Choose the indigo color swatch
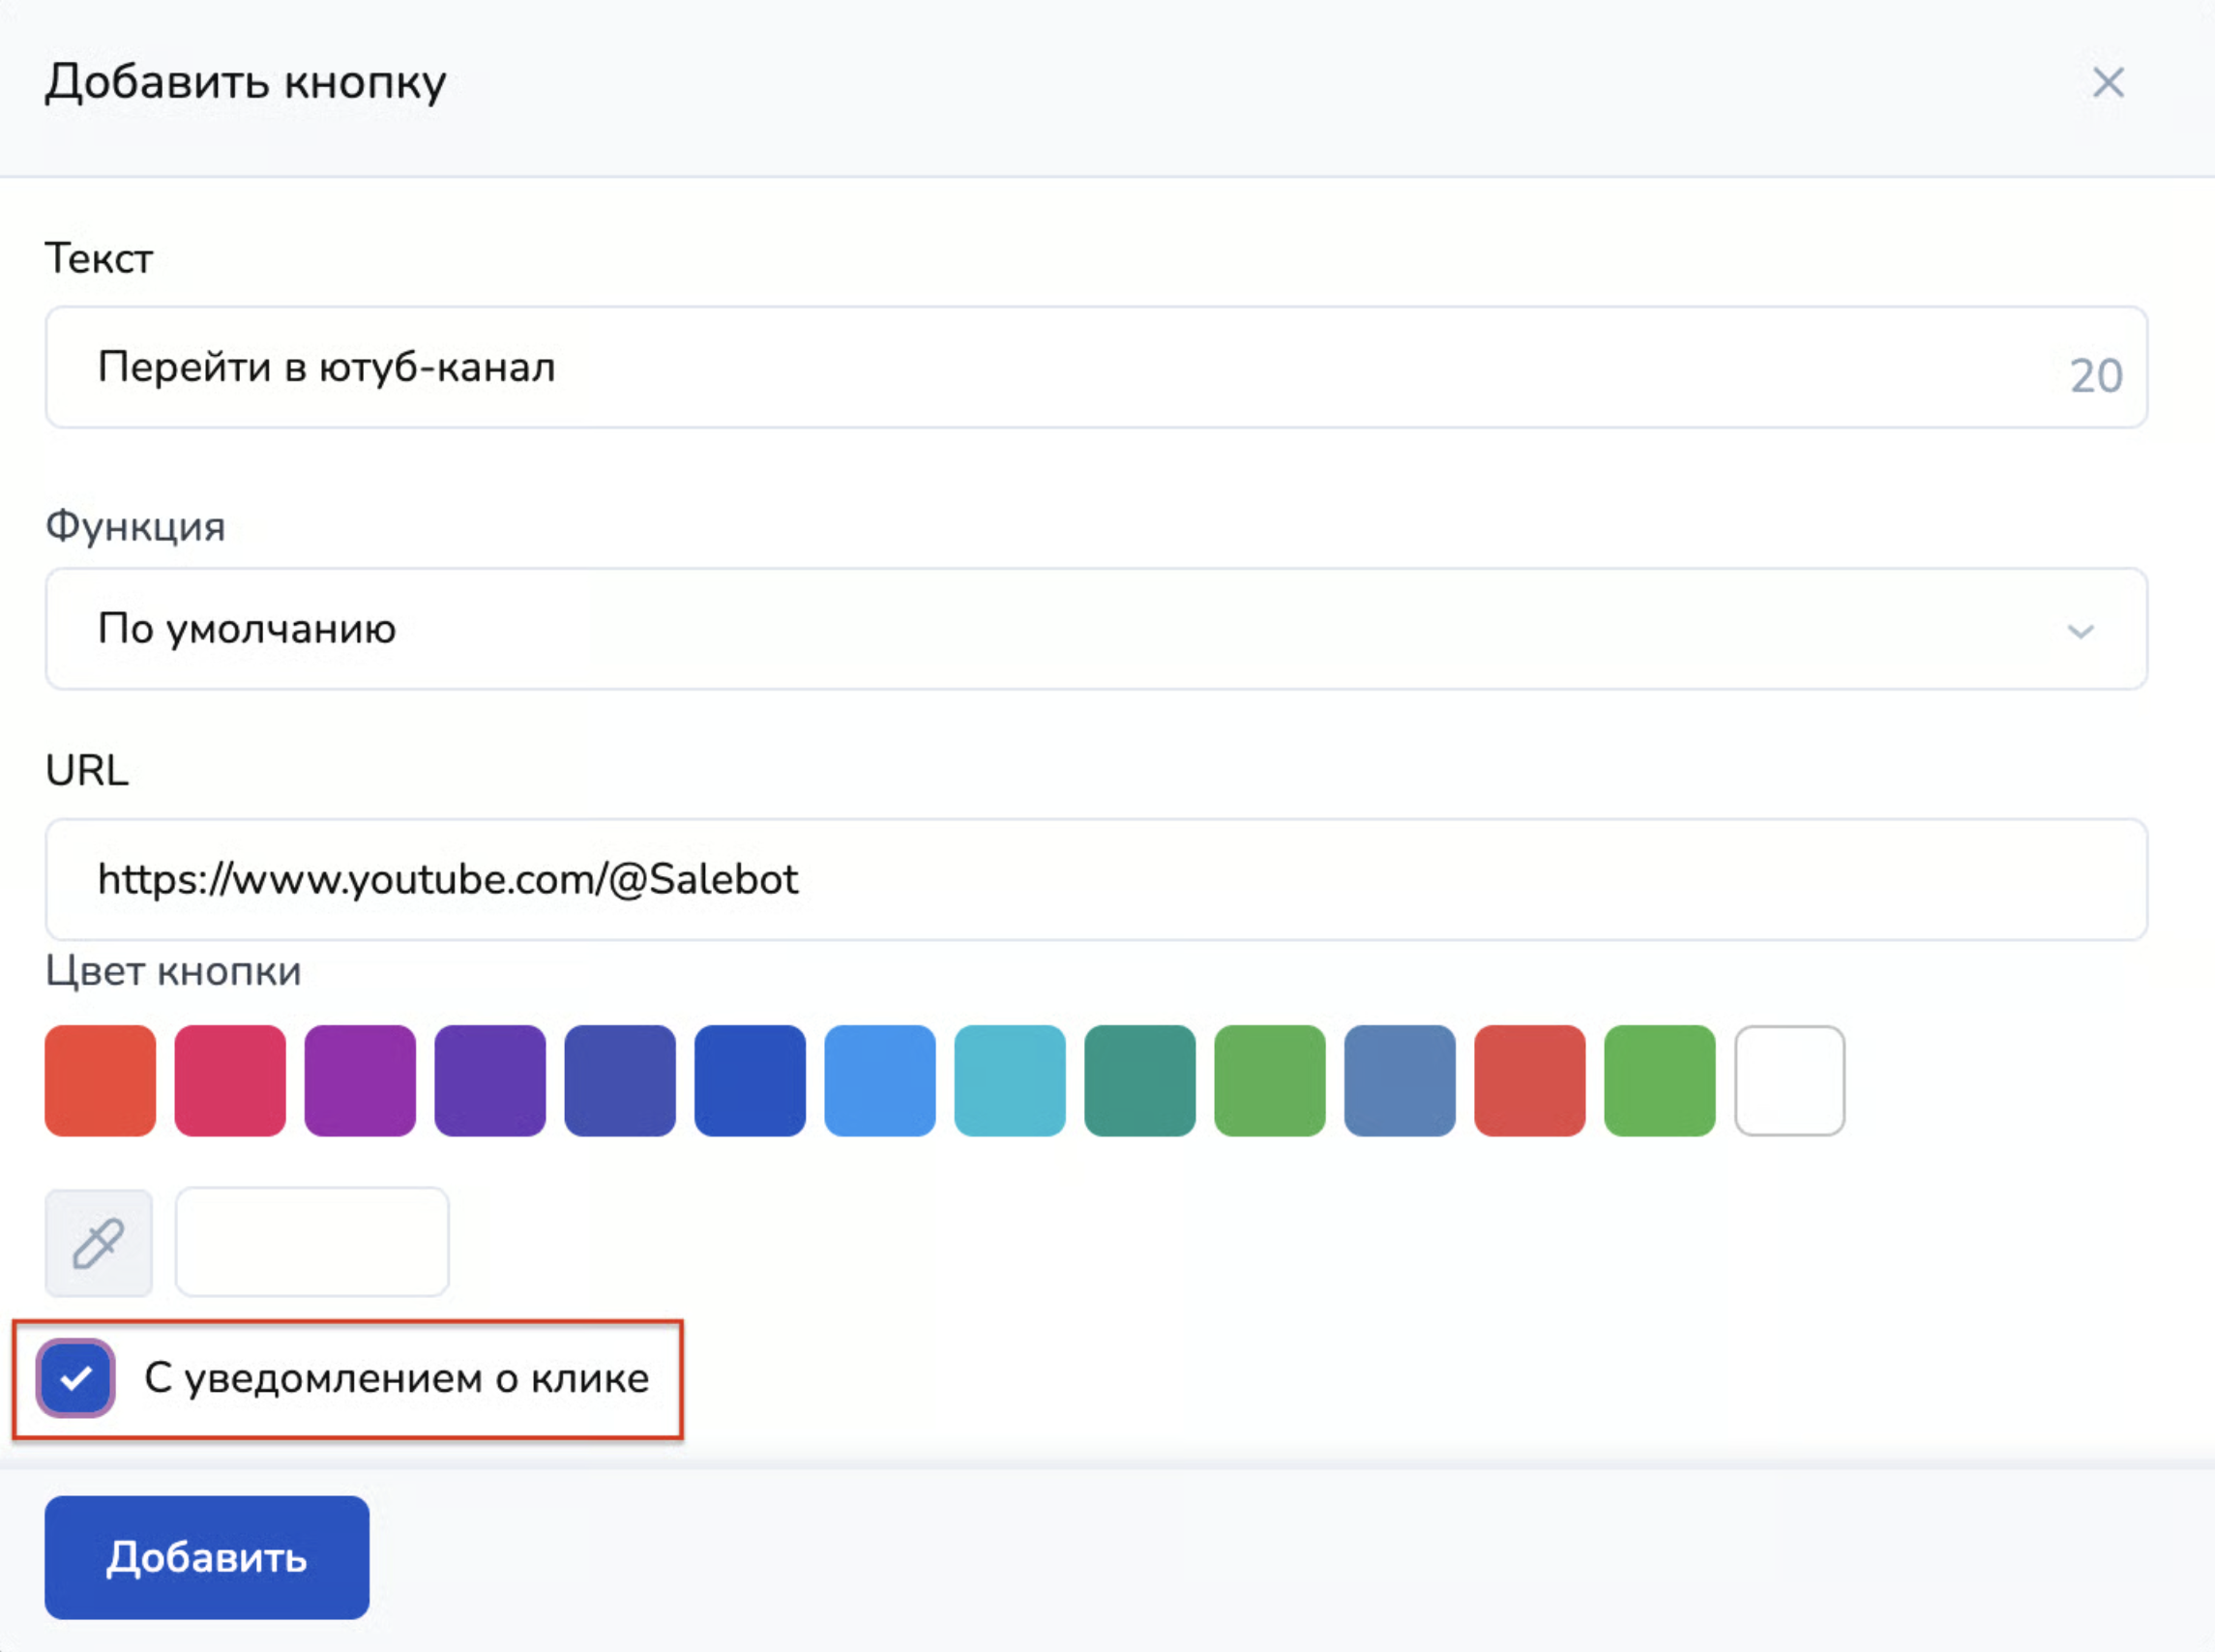The width and height of the screenshot is (2215, 1652). tap(620, 1080)
